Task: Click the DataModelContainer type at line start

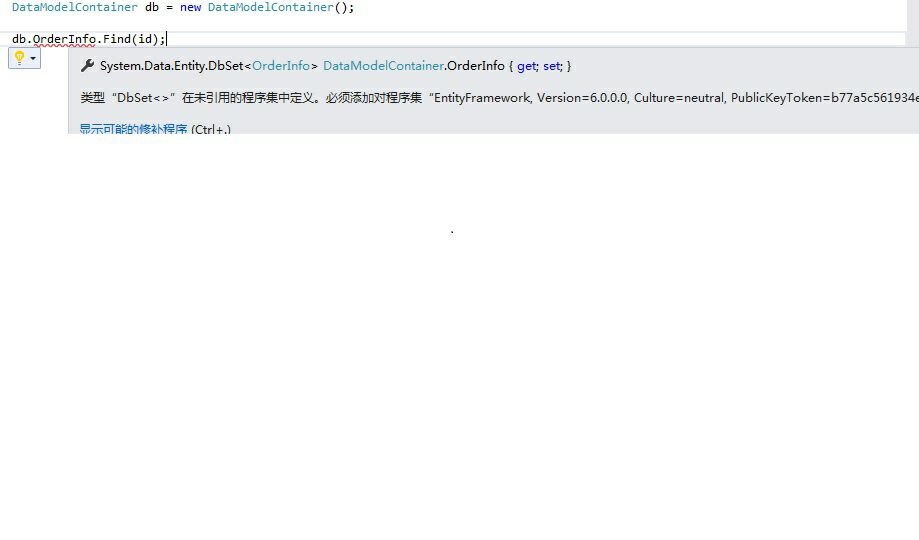Action: pos(74,7)
